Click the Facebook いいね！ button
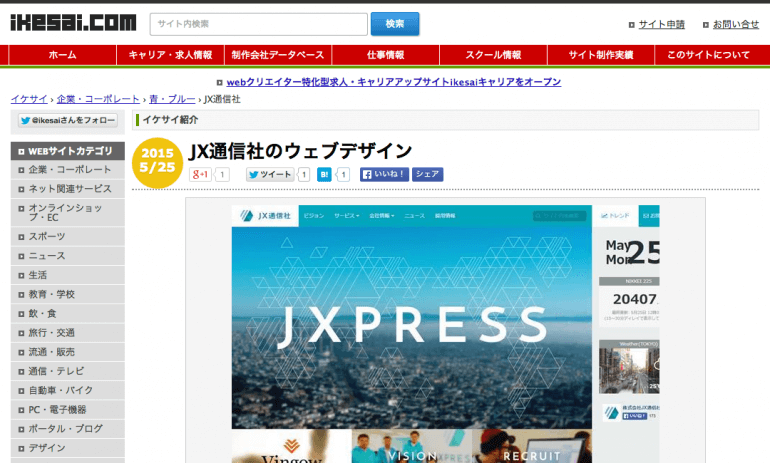The width and height of the screenshot is (770, 463). click(x=384, y=174)
